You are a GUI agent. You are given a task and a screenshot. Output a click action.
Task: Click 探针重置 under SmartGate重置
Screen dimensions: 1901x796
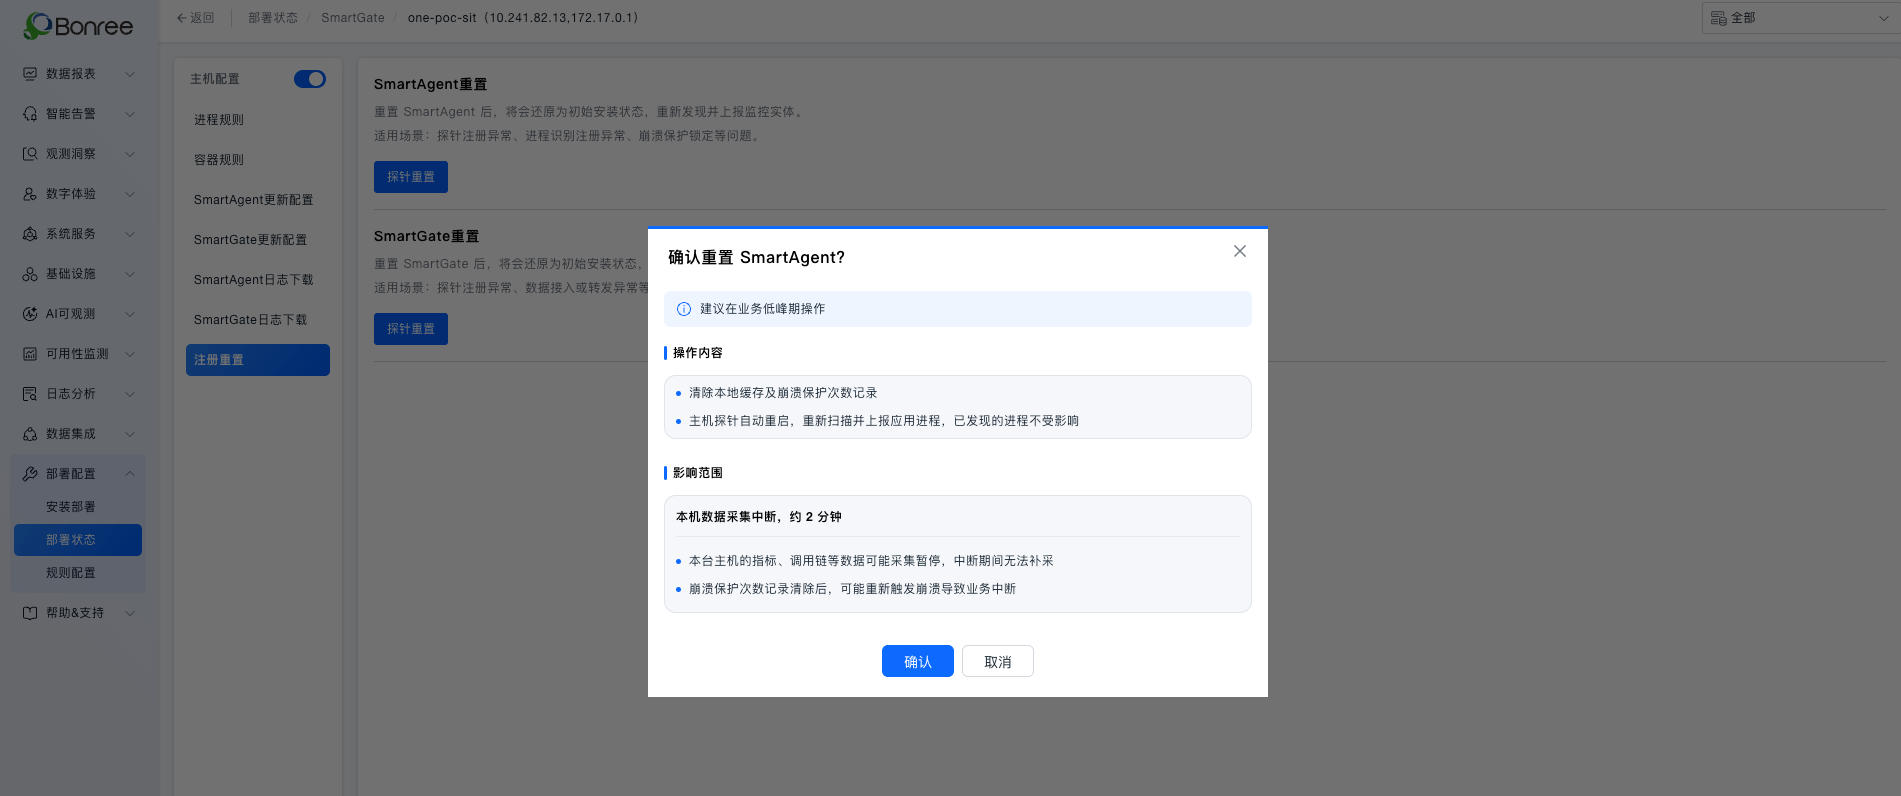[x=411, y=329]
